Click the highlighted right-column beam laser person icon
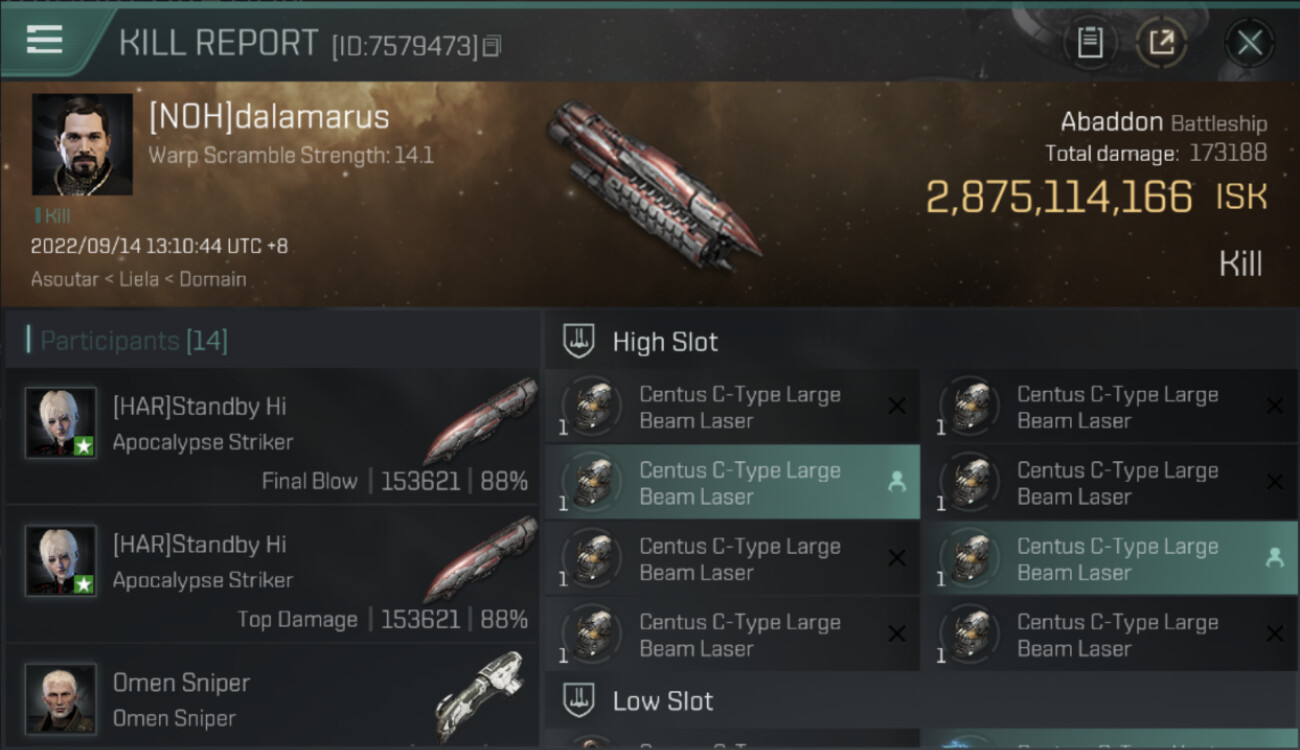 point(1274,558)
